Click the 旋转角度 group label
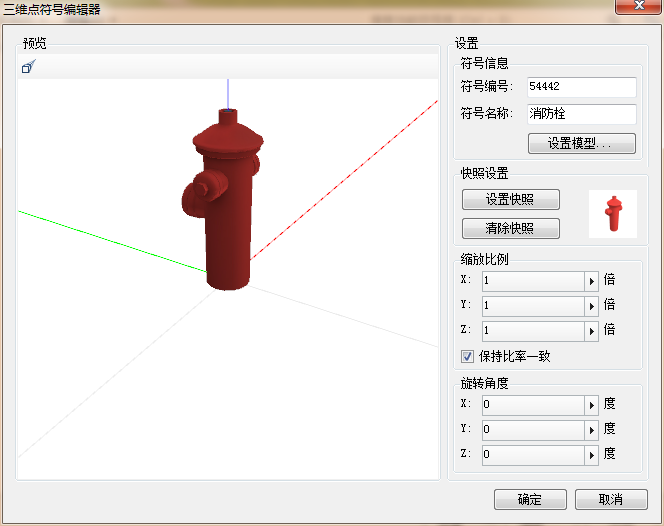Screen dimensions: 664x526 click(484, 383)
